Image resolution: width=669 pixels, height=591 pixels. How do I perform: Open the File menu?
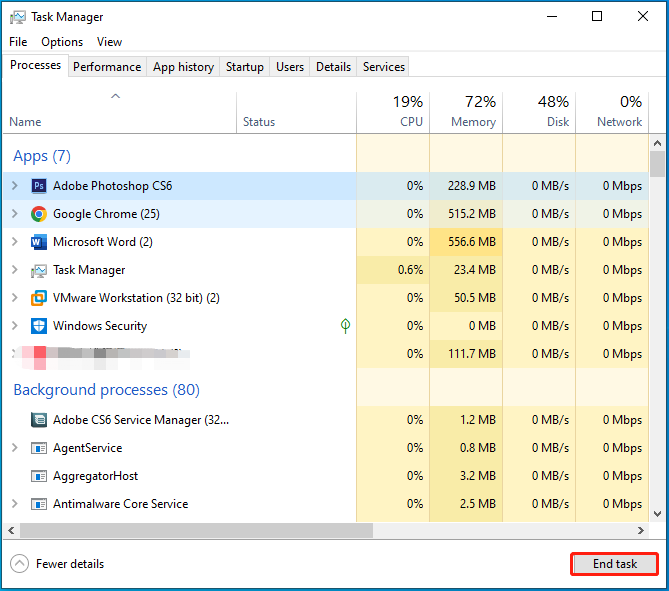[x=18, y=42]
